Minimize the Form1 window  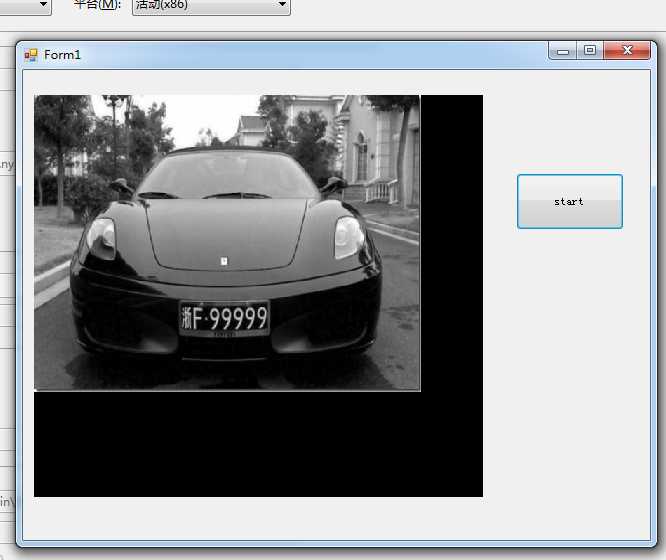coord(563,51)
